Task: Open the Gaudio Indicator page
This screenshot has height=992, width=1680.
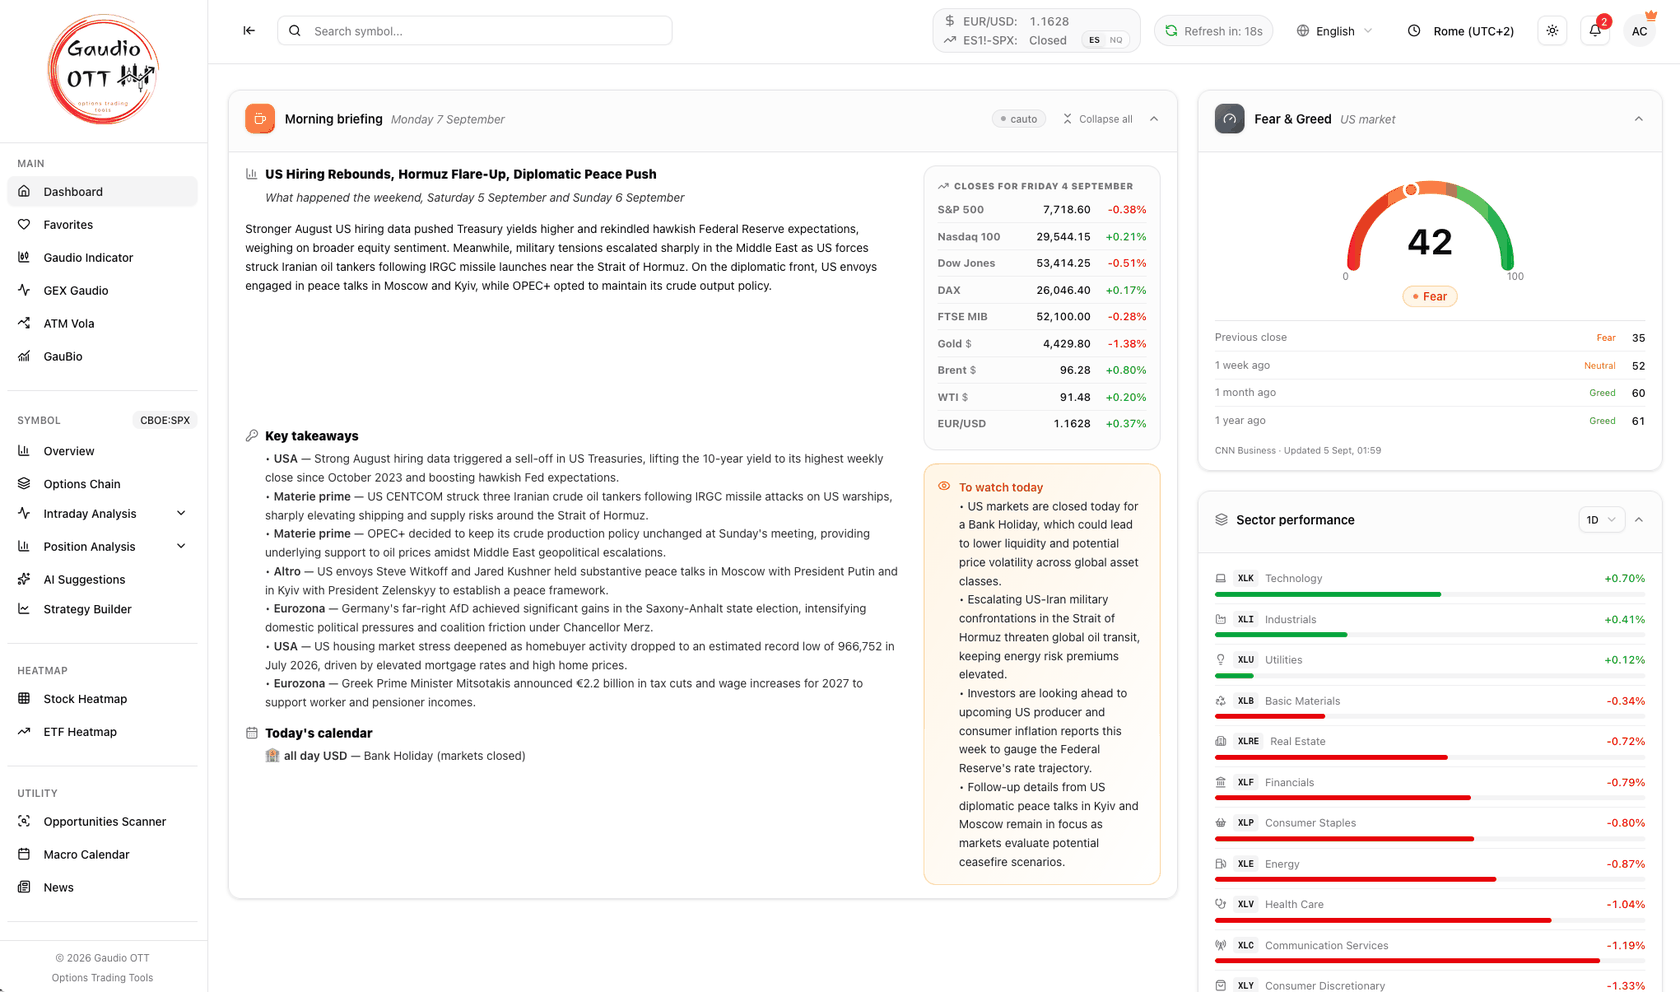Action: point(103,258)
